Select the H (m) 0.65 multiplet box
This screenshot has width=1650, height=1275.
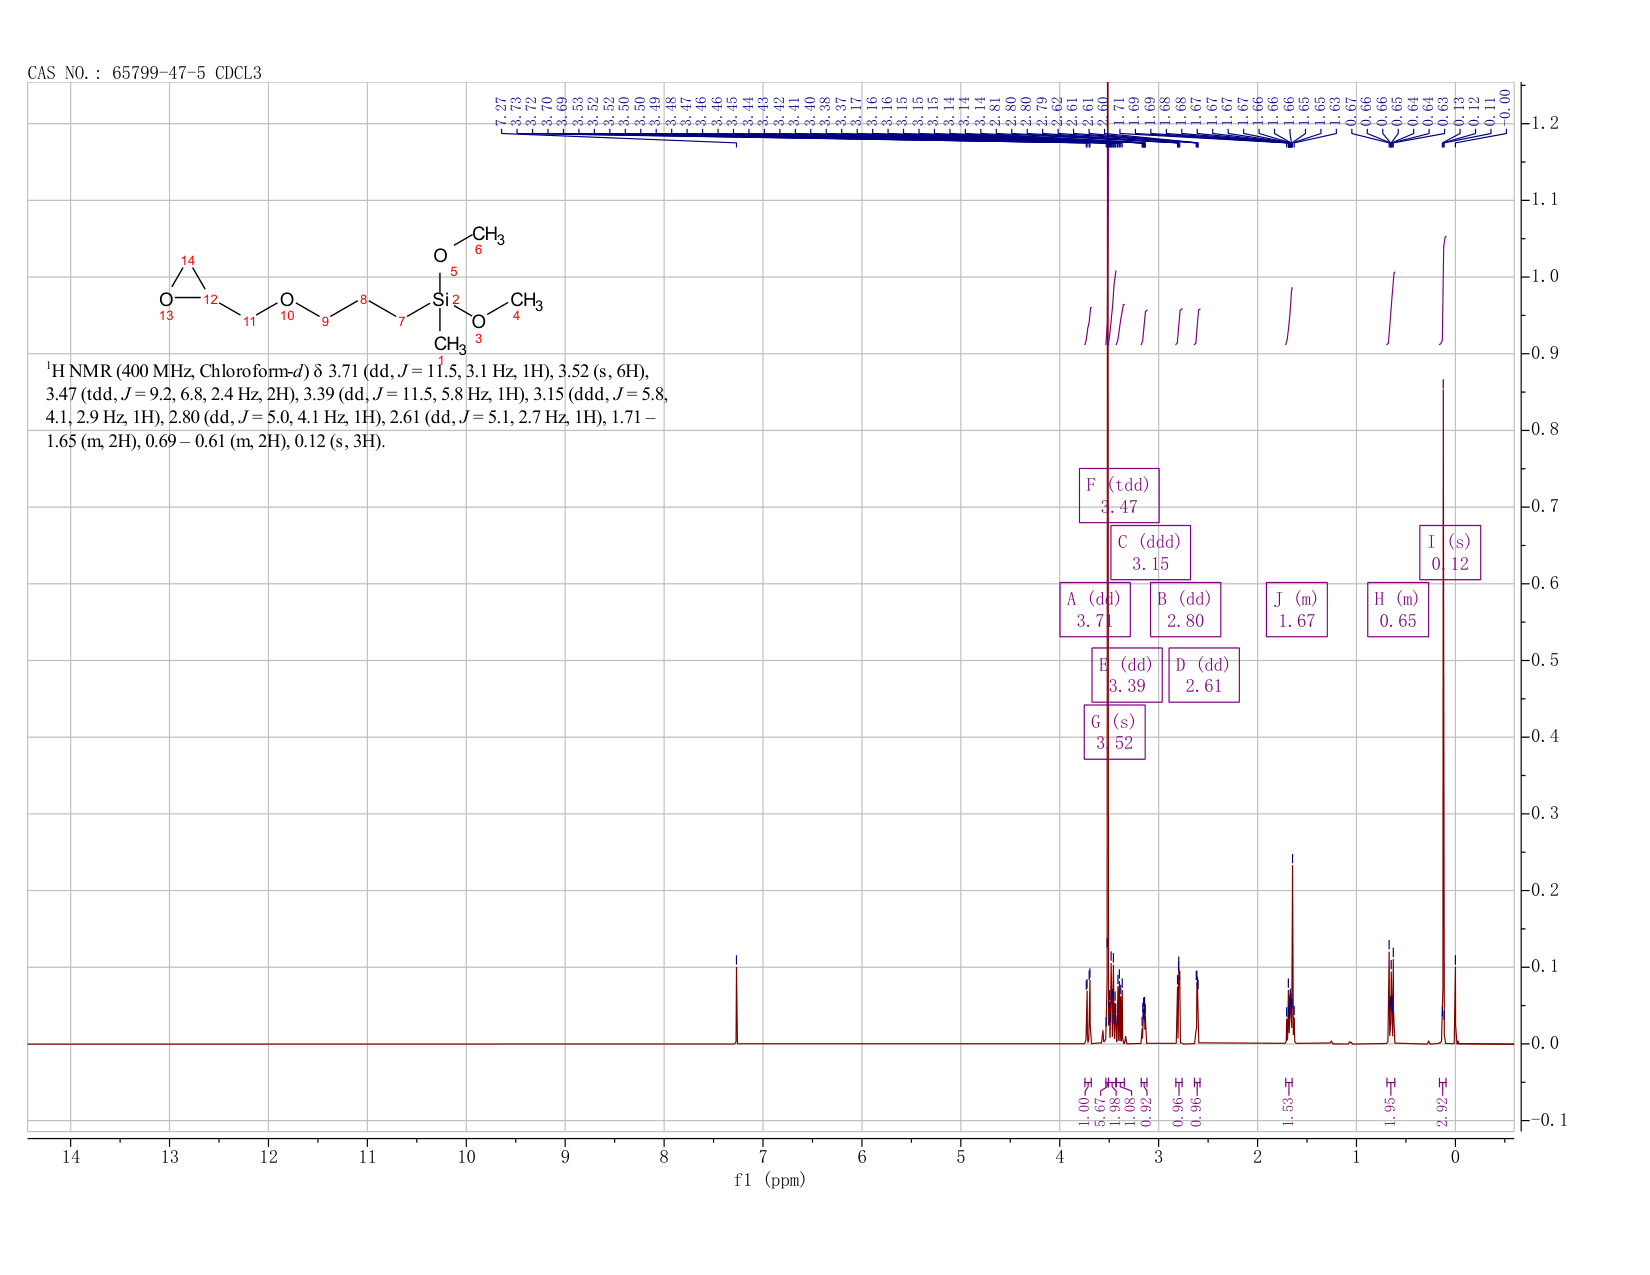click(1398, 609)
